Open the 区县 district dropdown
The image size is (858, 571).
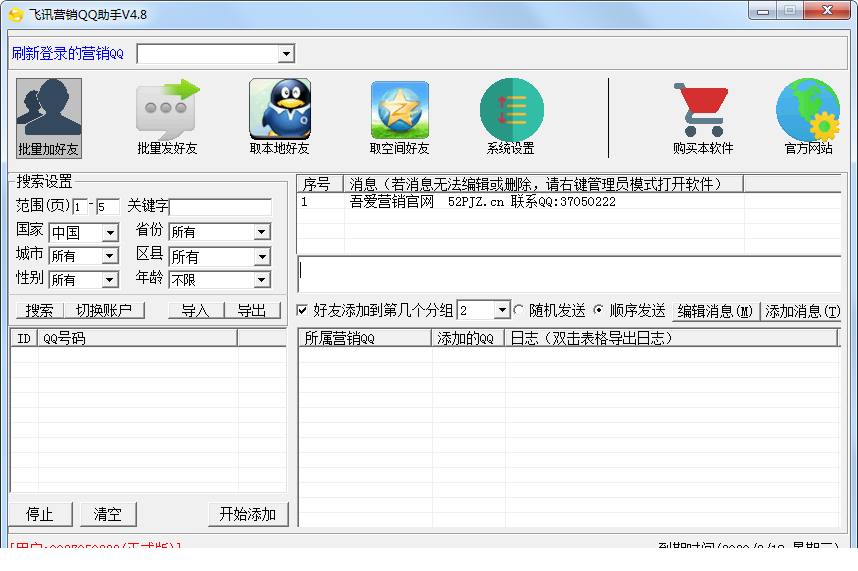point(262,257)
